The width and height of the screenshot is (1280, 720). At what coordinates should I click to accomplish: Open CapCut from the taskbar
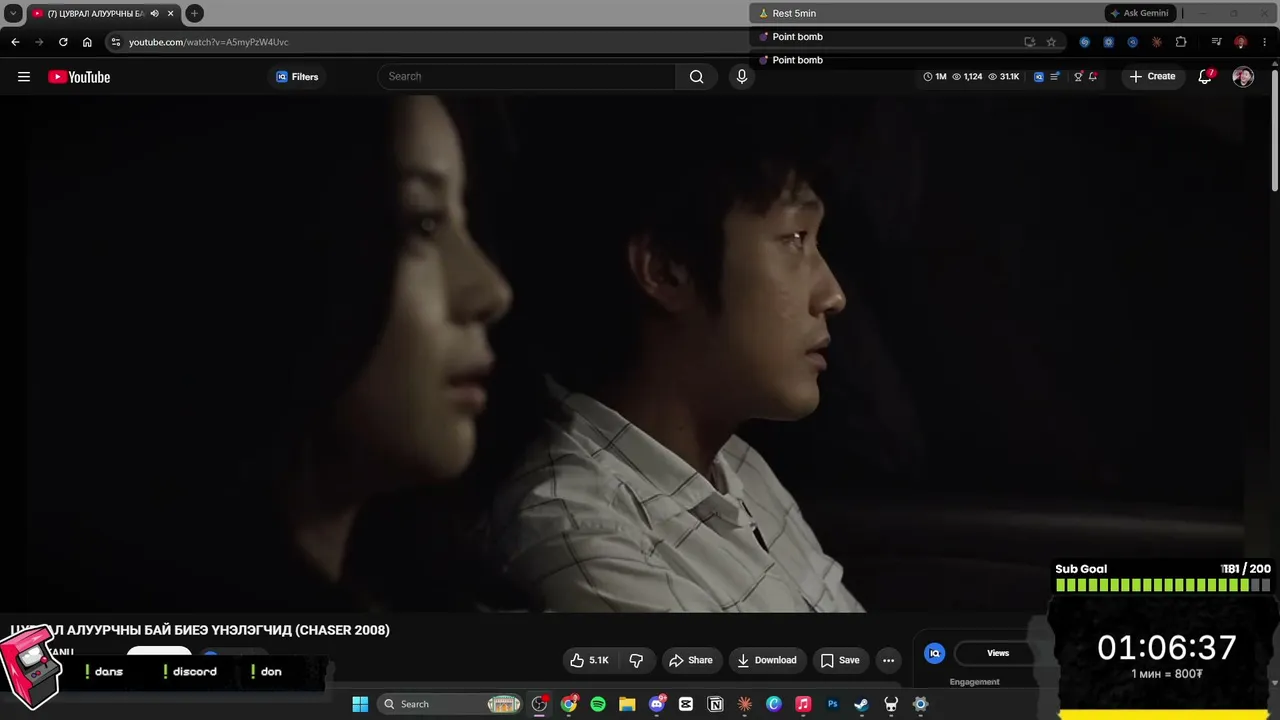click(x=686, y=704)
